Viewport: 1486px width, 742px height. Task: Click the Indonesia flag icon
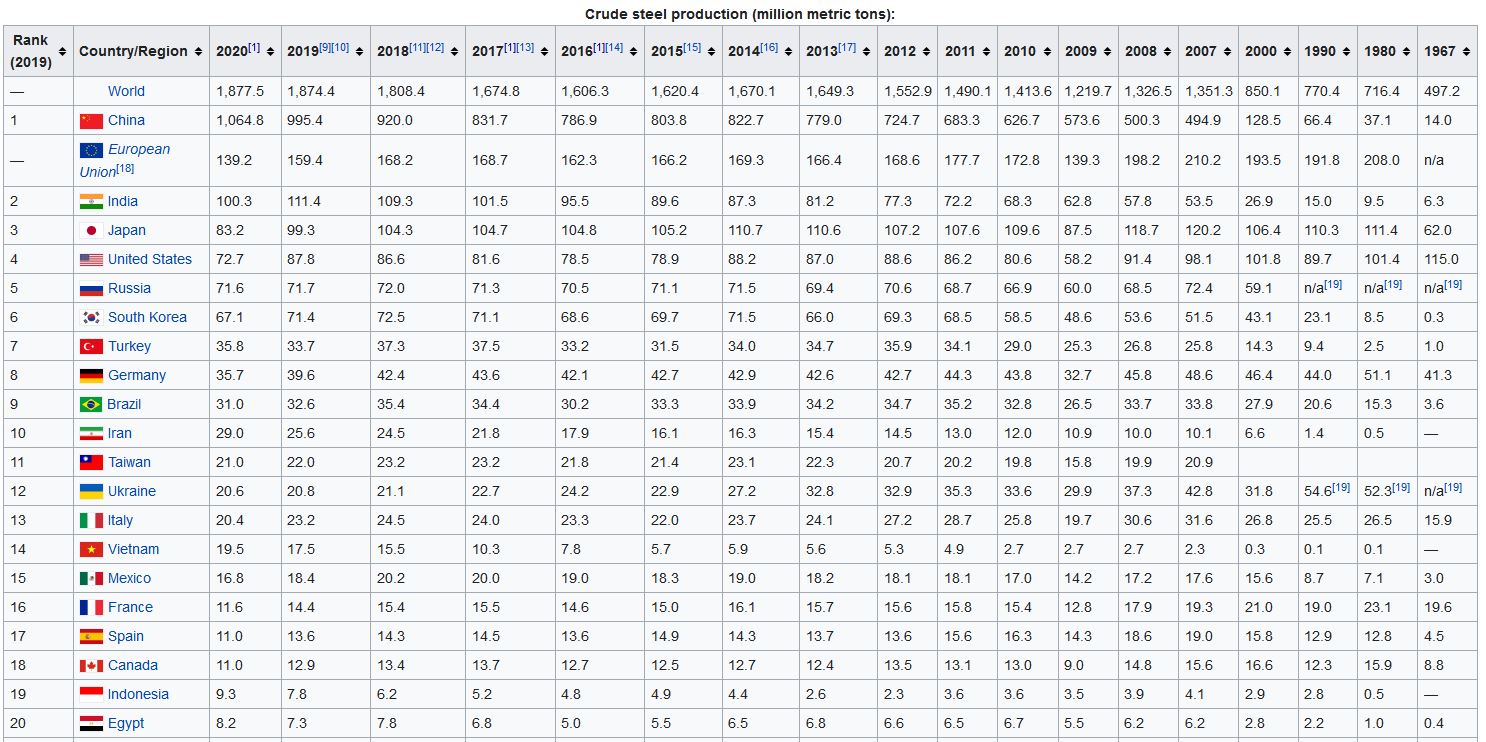coord(92,693)
